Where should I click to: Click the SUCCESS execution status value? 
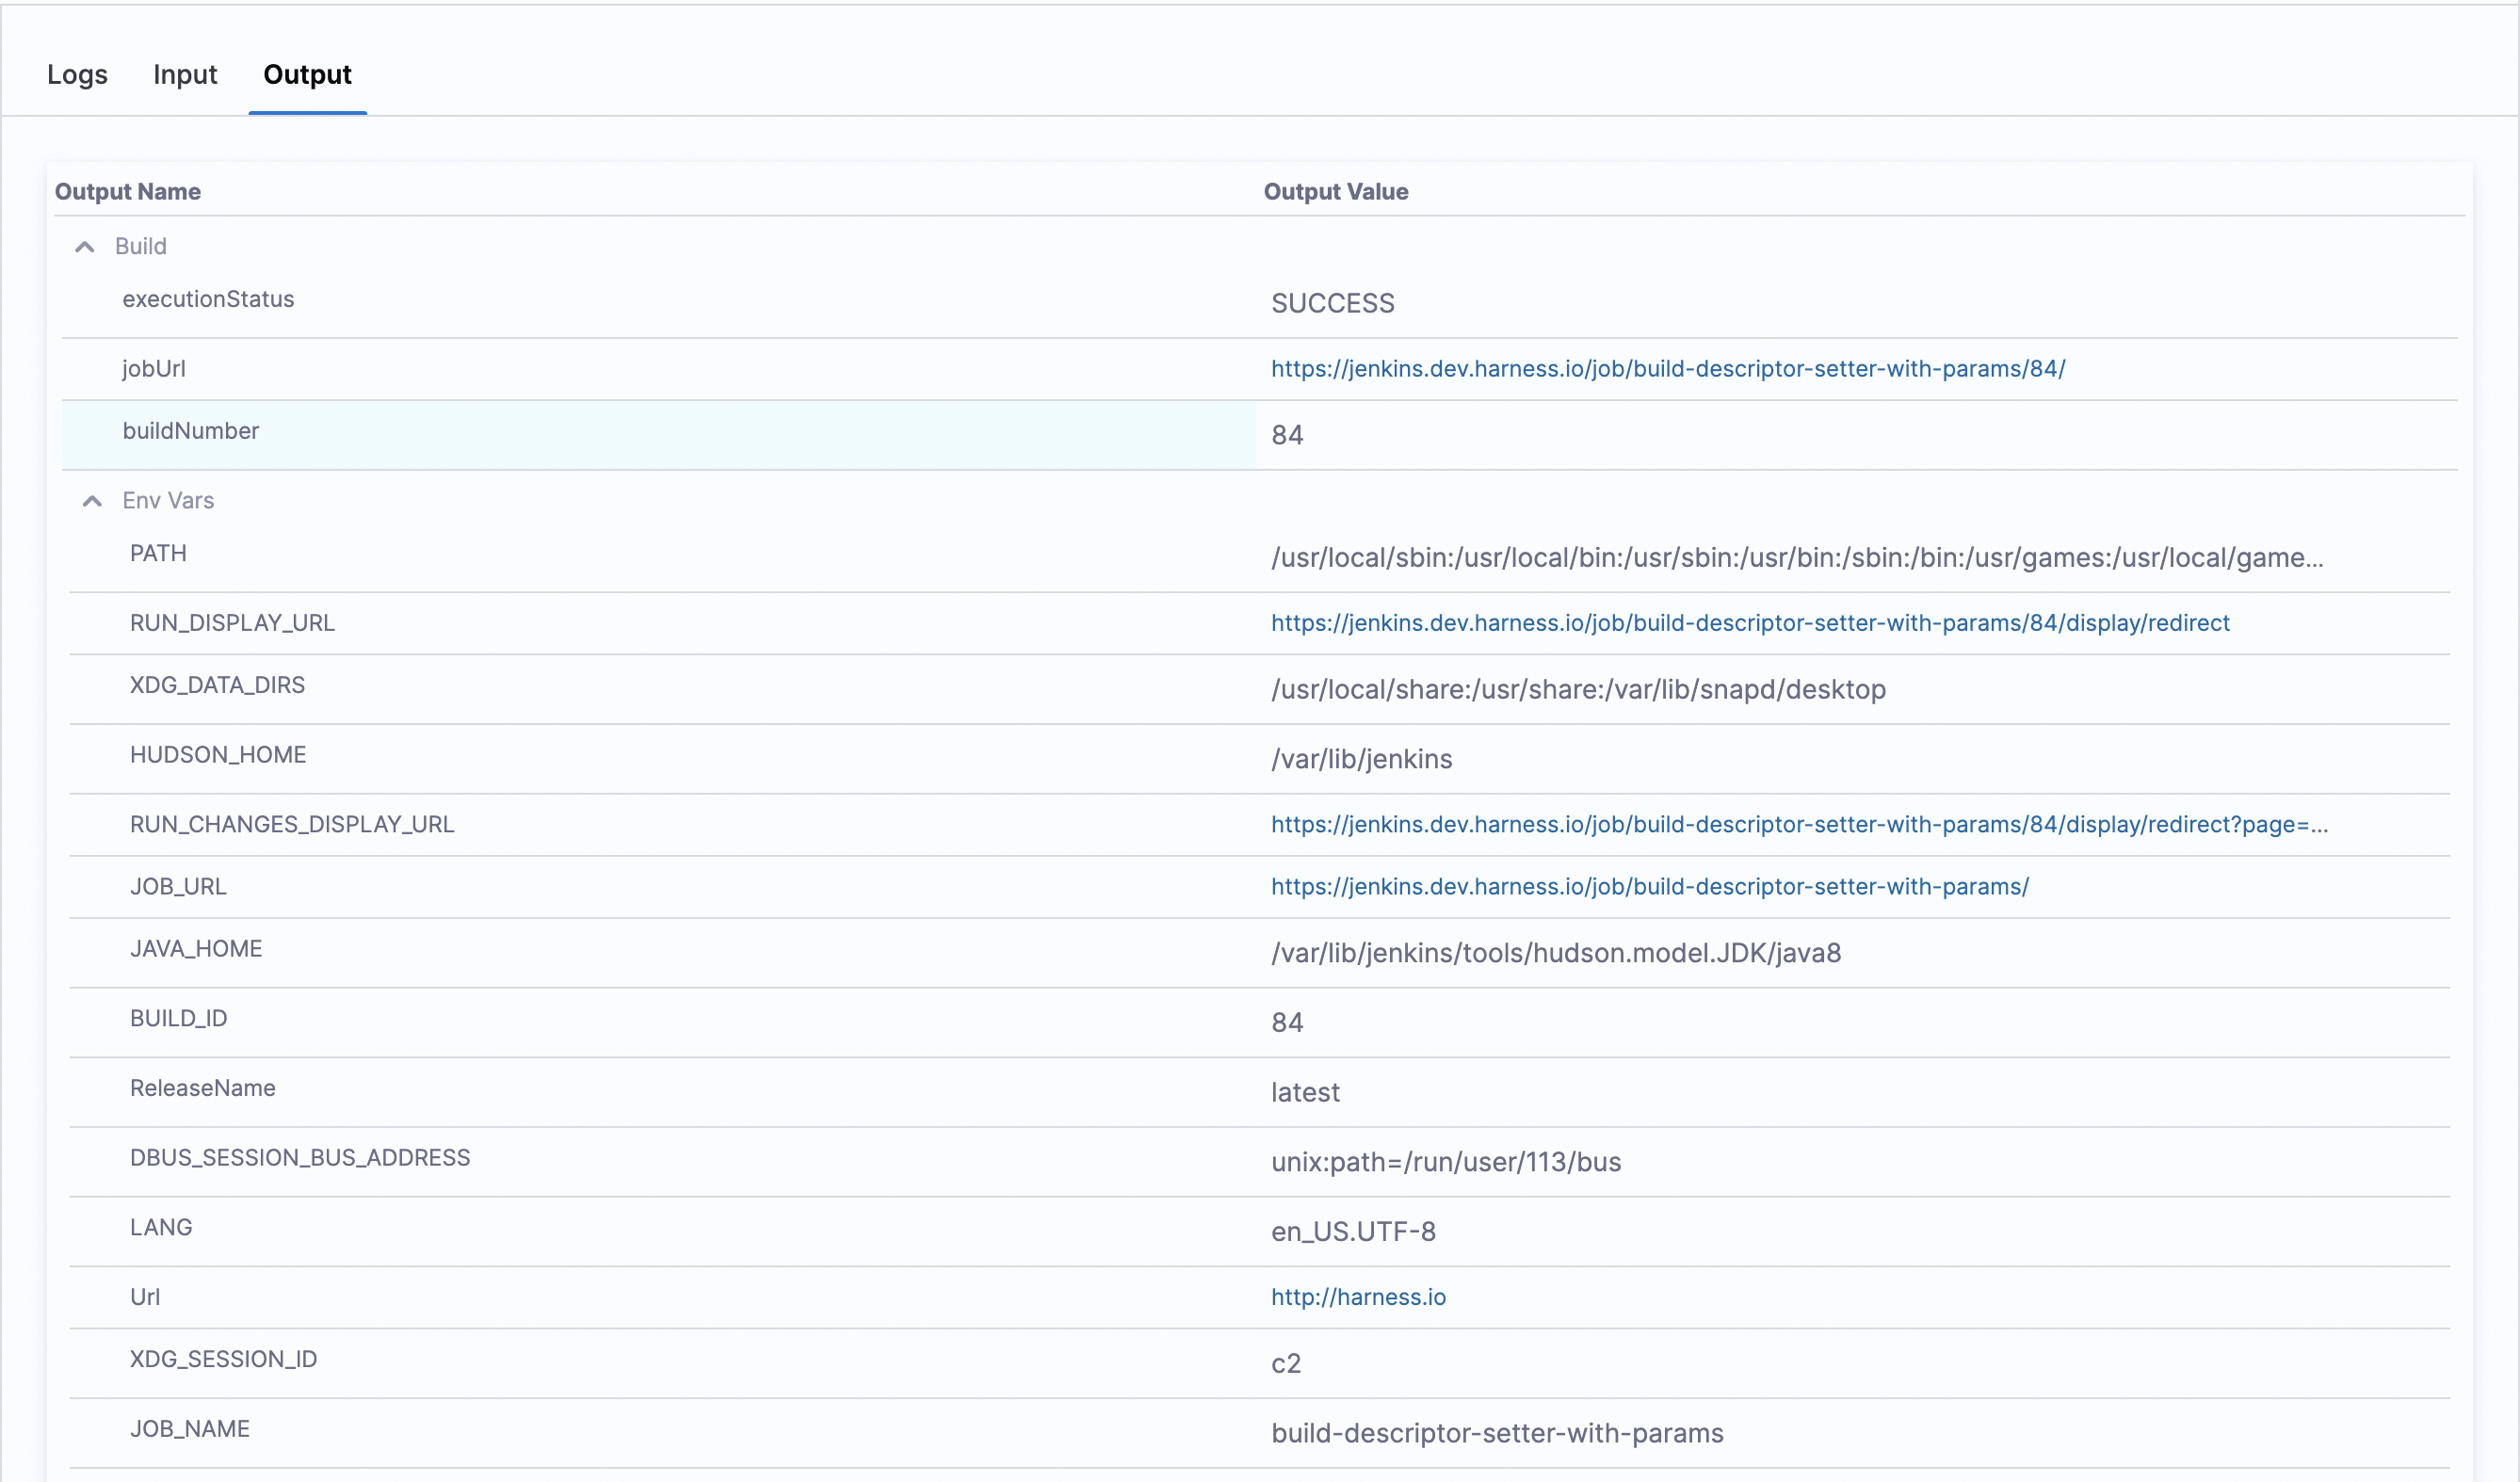(1332, 303)
